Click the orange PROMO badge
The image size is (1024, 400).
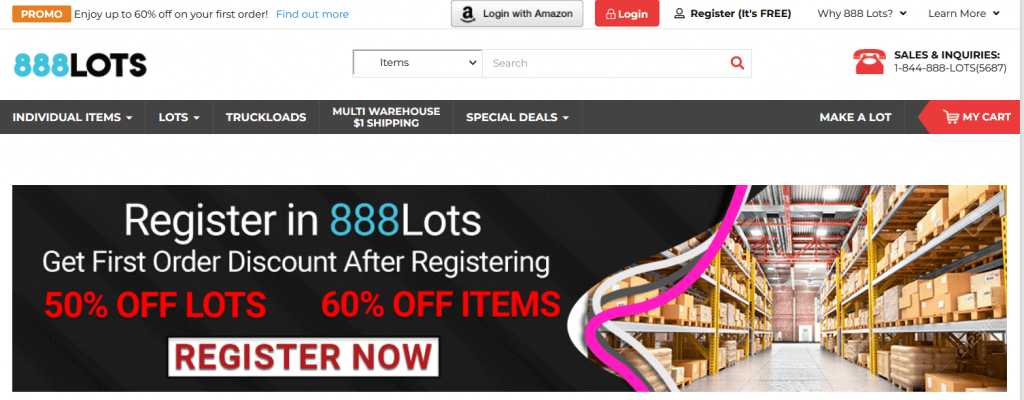(41, 14)
